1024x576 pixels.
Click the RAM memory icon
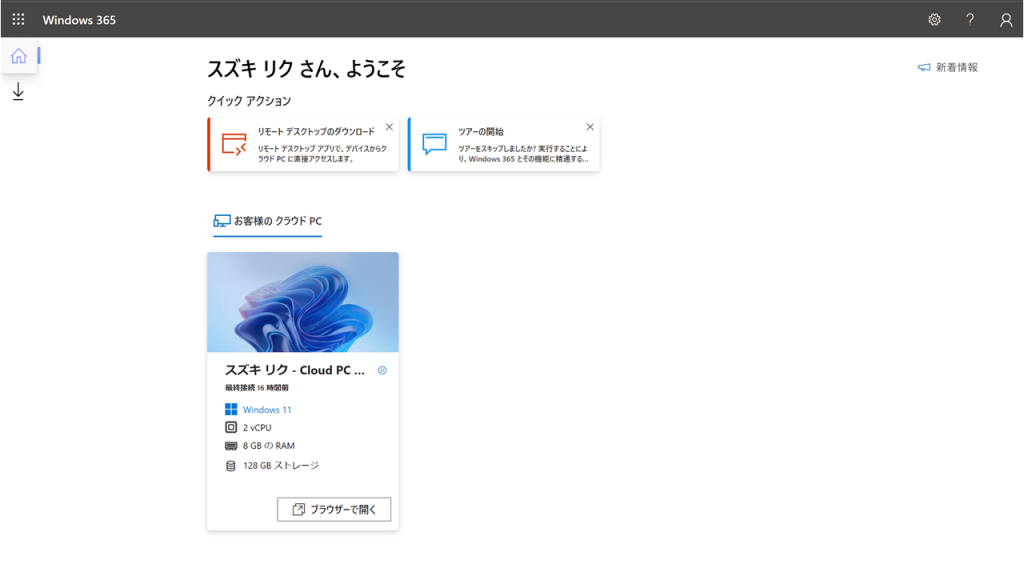coord(231,445)
